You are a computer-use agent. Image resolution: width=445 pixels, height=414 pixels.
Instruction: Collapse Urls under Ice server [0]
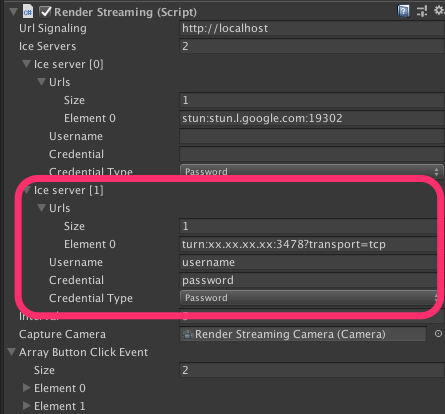pos(41,82)
